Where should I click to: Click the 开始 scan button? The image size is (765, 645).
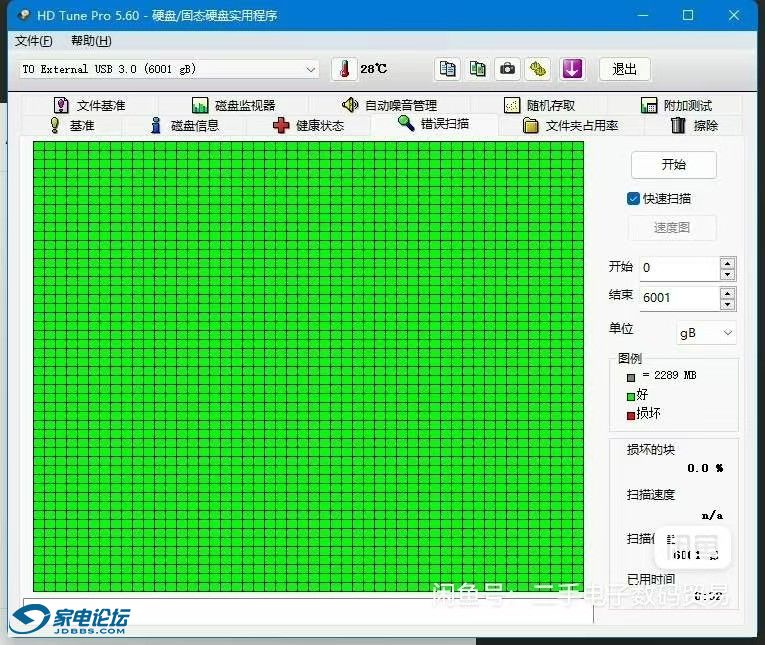coord(673,164)
